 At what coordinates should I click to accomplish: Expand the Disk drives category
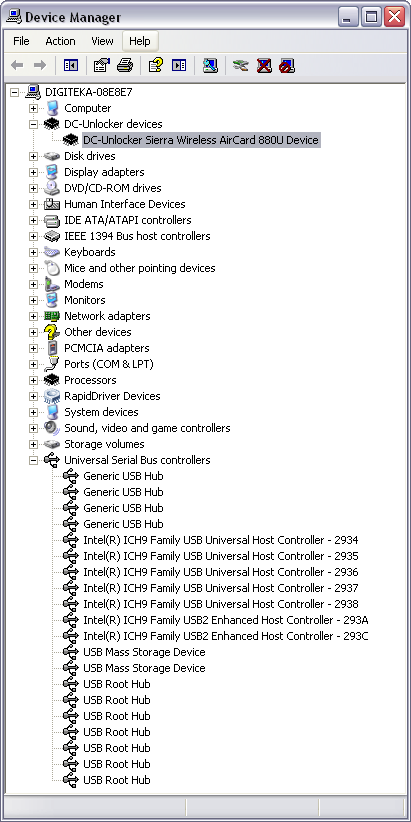click(x=34, y=156)
